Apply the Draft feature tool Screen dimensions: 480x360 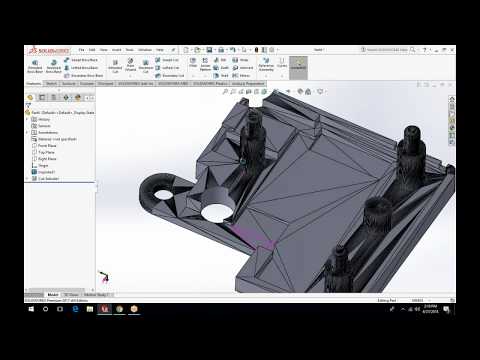(x=221, y=68)
